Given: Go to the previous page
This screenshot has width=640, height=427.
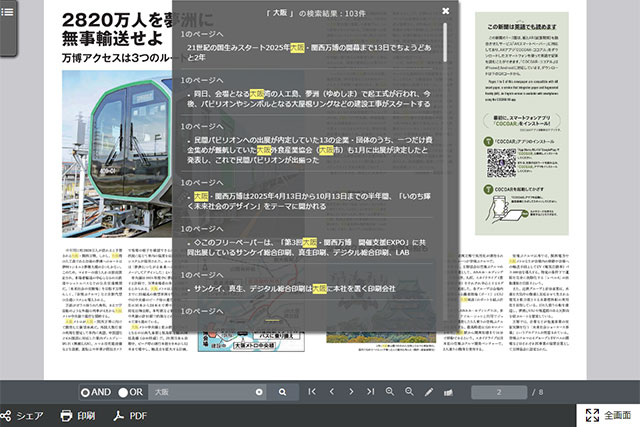Looking at the screenshot, I should click(x=332, y=391).
